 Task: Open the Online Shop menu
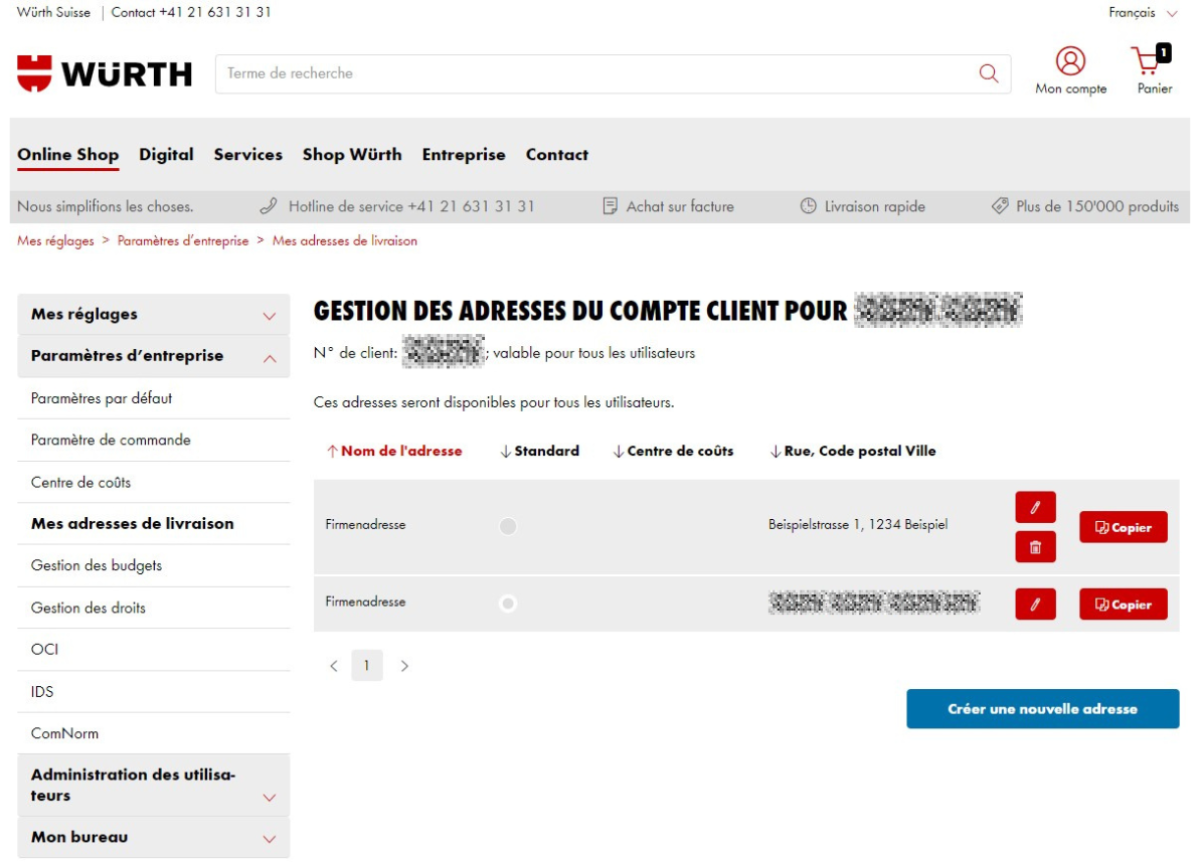pos(68,155)
